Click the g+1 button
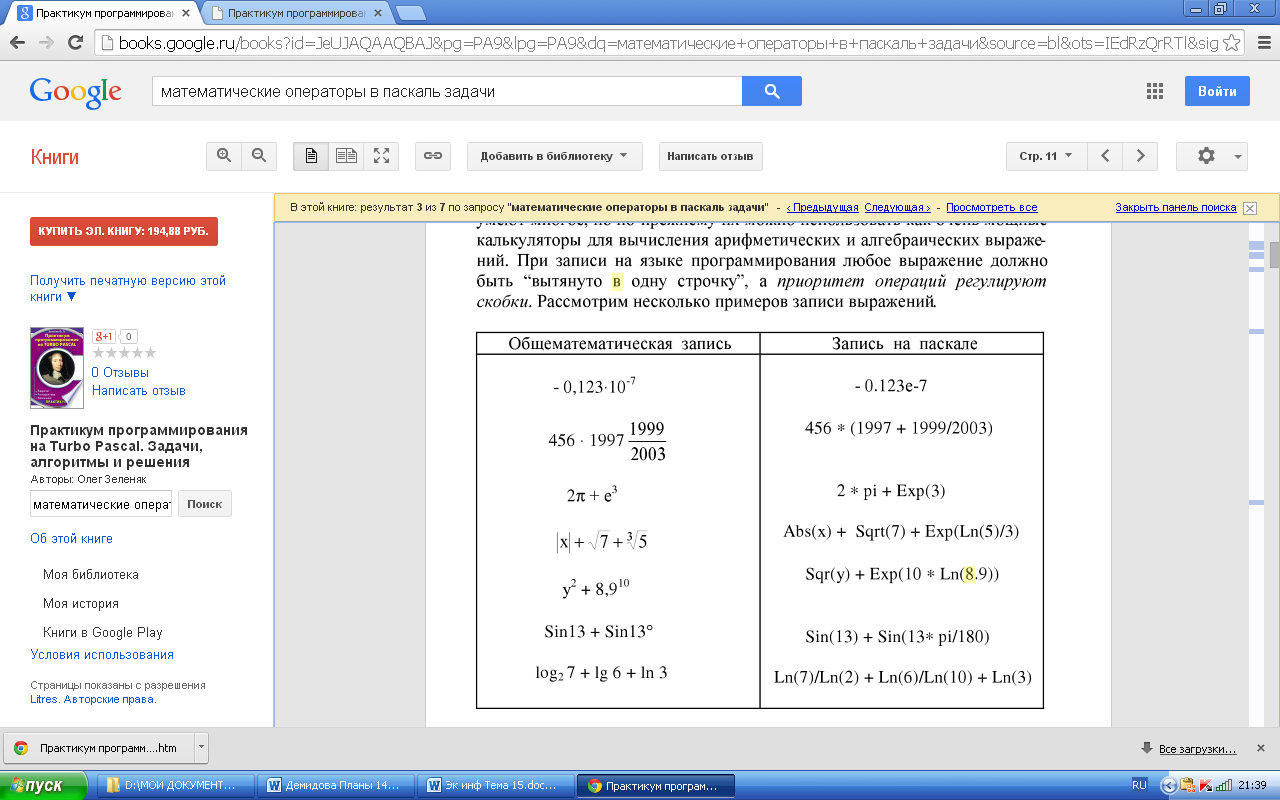The width and height of the screenshot is (1280, 800). (x=105, y=336)
